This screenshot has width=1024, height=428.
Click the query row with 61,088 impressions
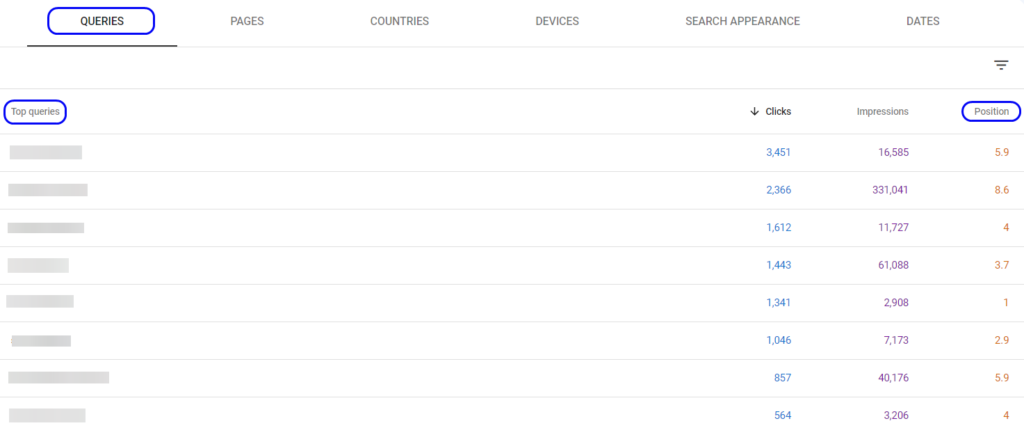pyautogui.click(x=38, y=265)
